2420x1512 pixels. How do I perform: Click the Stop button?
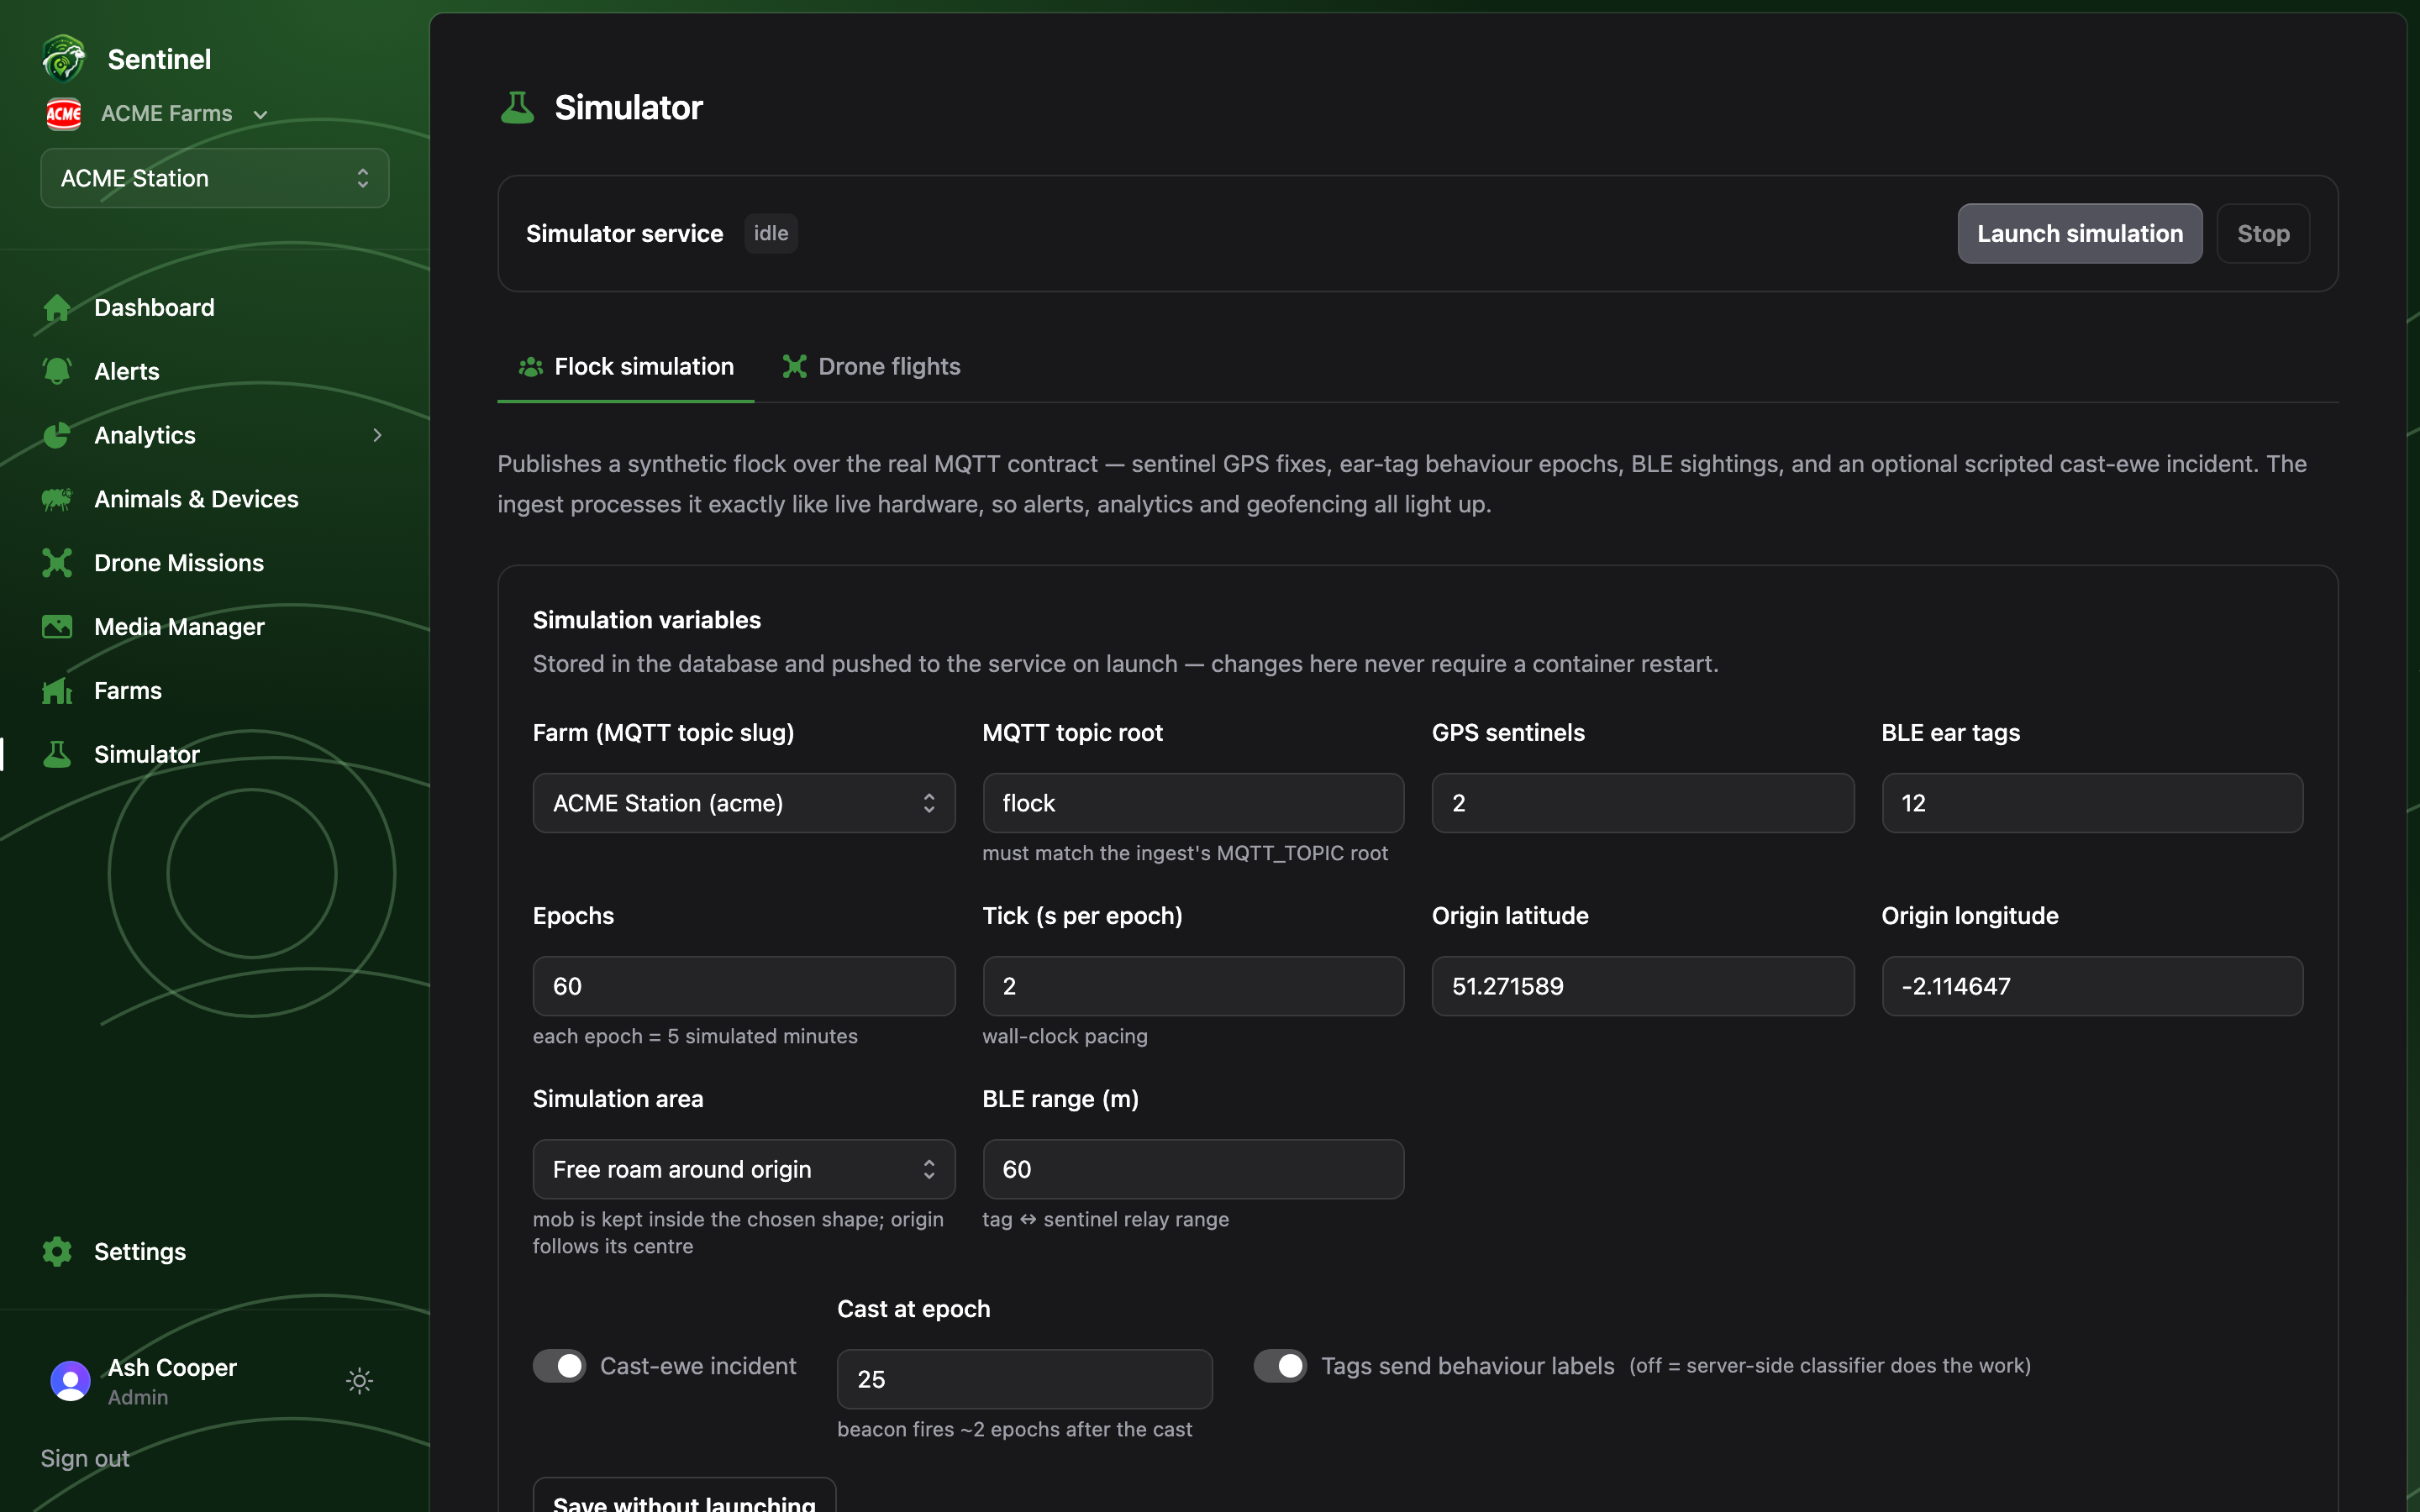pos(2263,234)
